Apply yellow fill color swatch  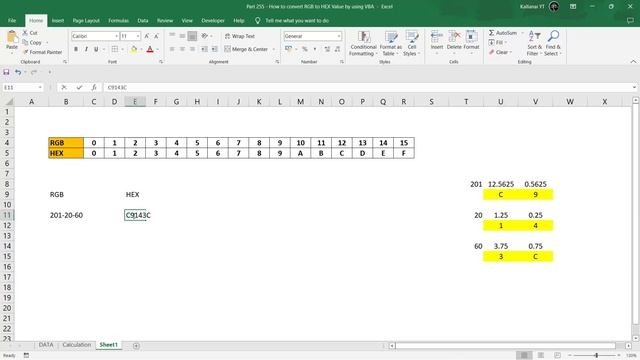[x=134, y=49]
